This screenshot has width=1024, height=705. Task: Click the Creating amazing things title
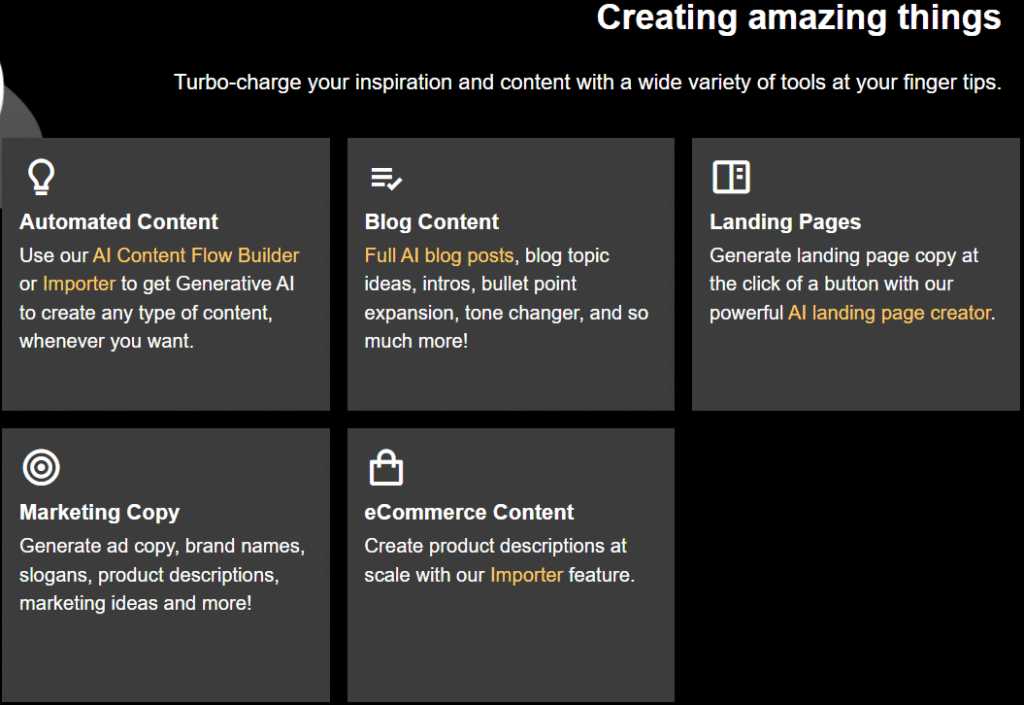coord(799,17)
